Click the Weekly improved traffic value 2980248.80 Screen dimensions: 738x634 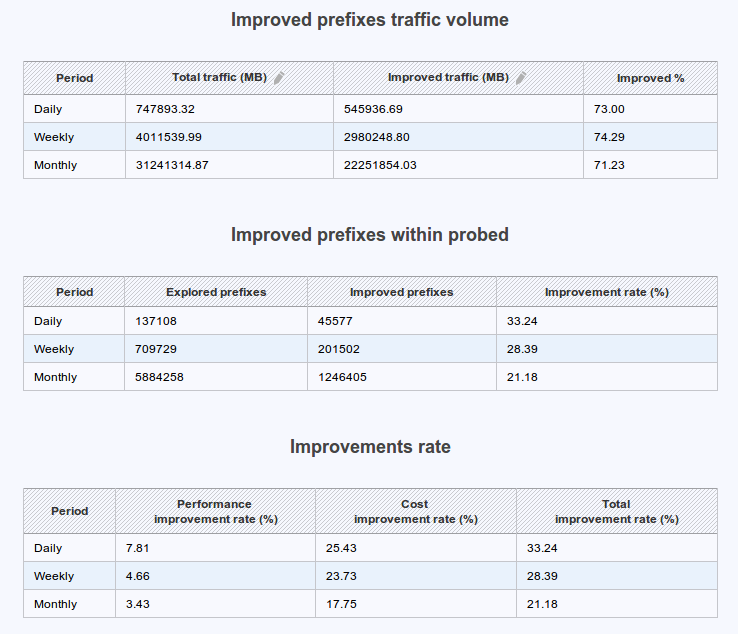pyautogui.click(x=376, y=137)
